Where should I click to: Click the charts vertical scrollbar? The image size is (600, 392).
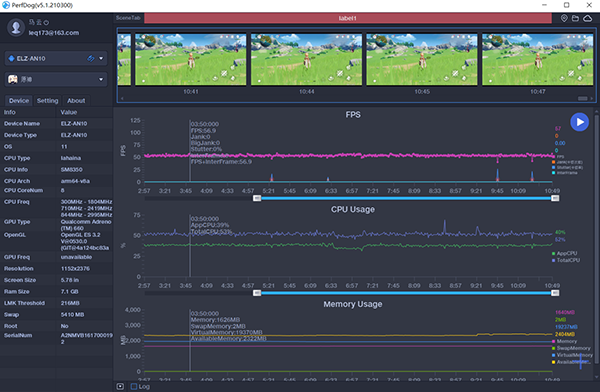[596, 239]
